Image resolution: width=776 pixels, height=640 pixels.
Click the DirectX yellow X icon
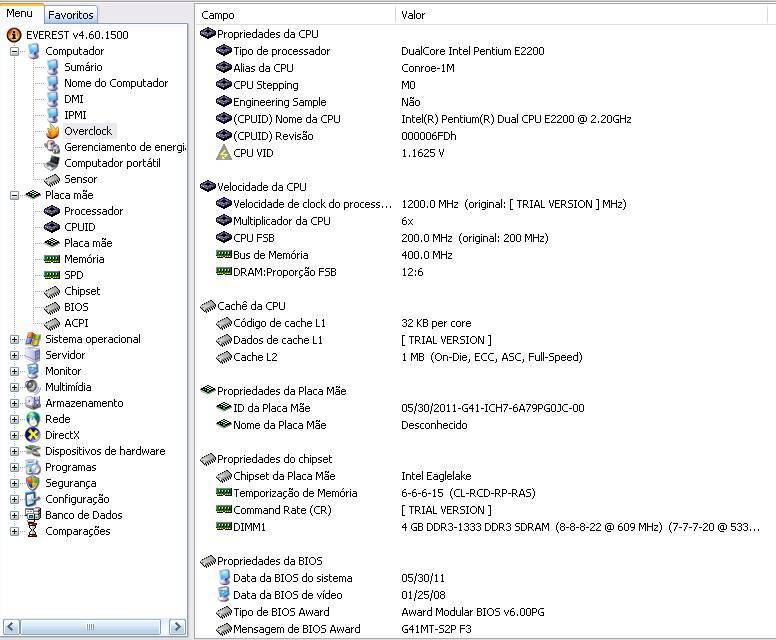[33, 435]
